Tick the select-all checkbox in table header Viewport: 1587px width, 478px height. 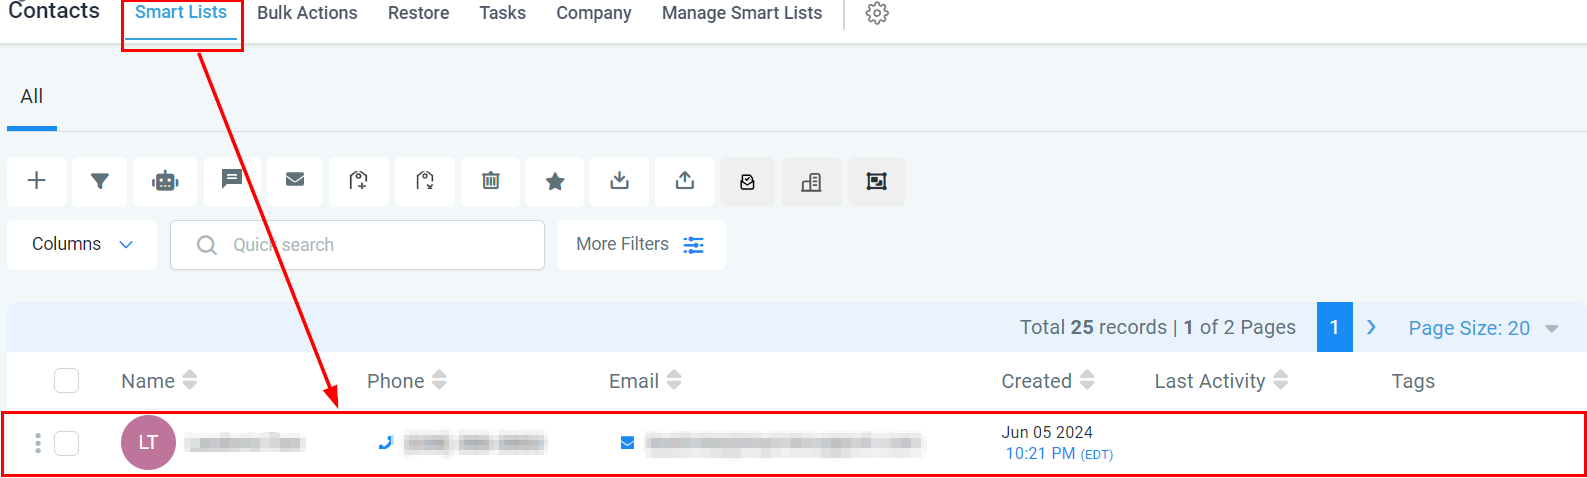pos(67,381)
